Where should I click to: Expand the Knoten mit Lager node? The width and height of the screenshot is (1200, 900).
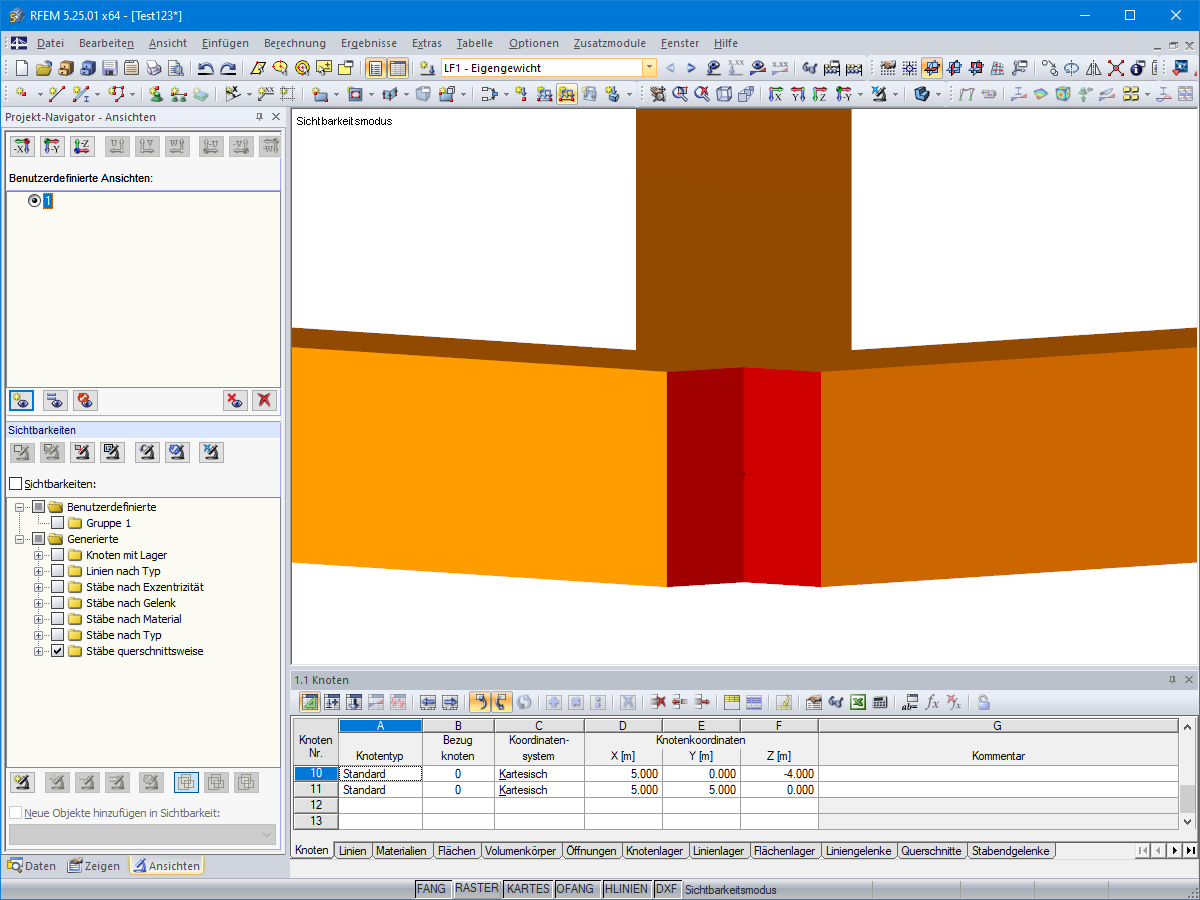pos(39,555)
